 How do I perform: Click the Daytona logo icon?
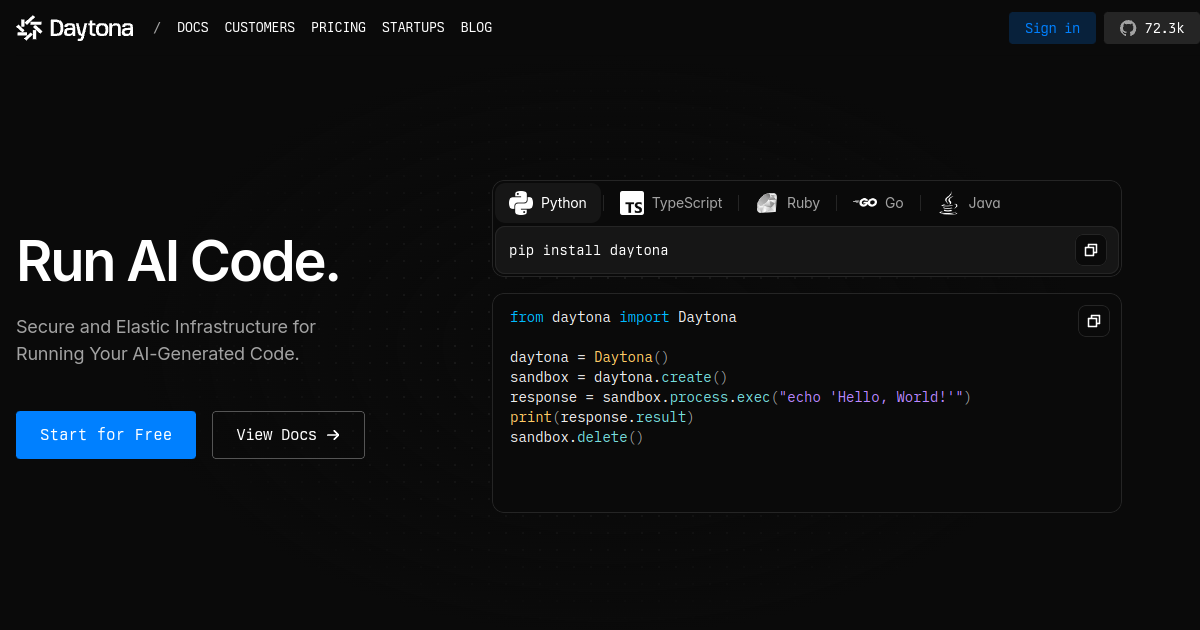click(x=29, y=28)
